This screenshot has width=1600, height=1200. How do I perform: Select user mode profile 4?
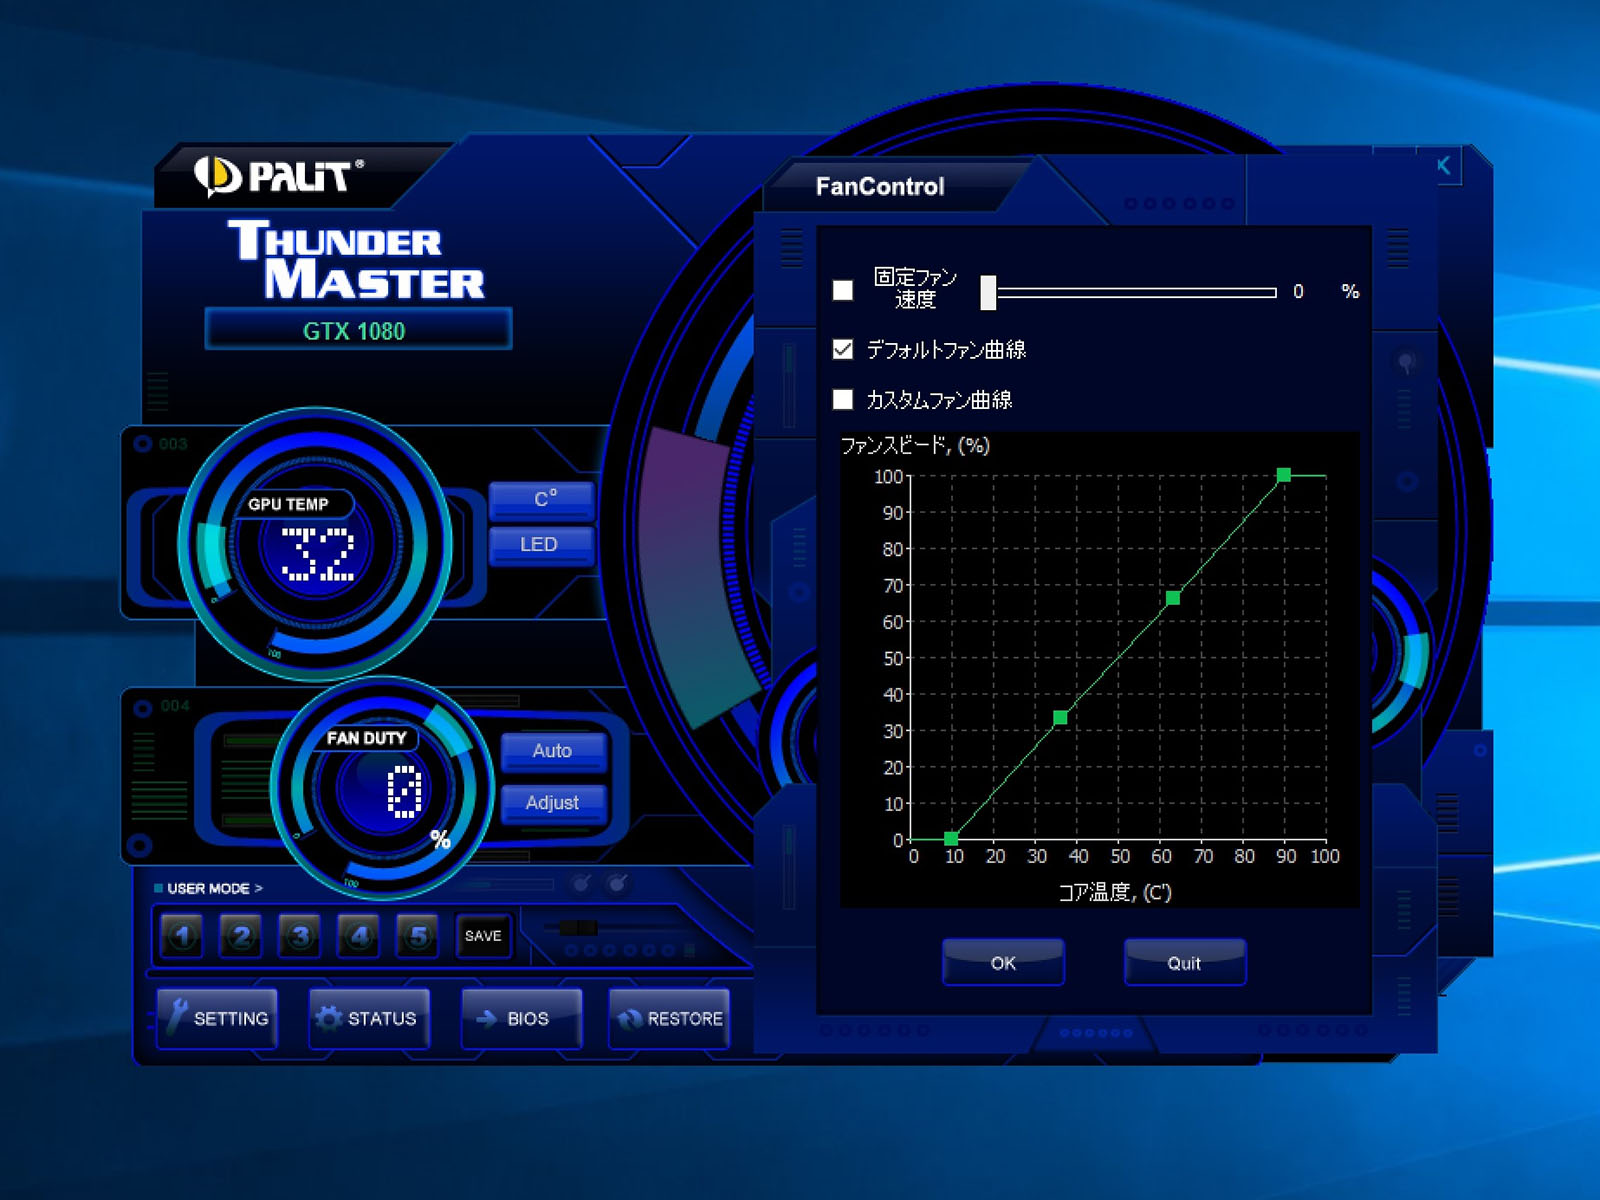(x=359, y=936)
